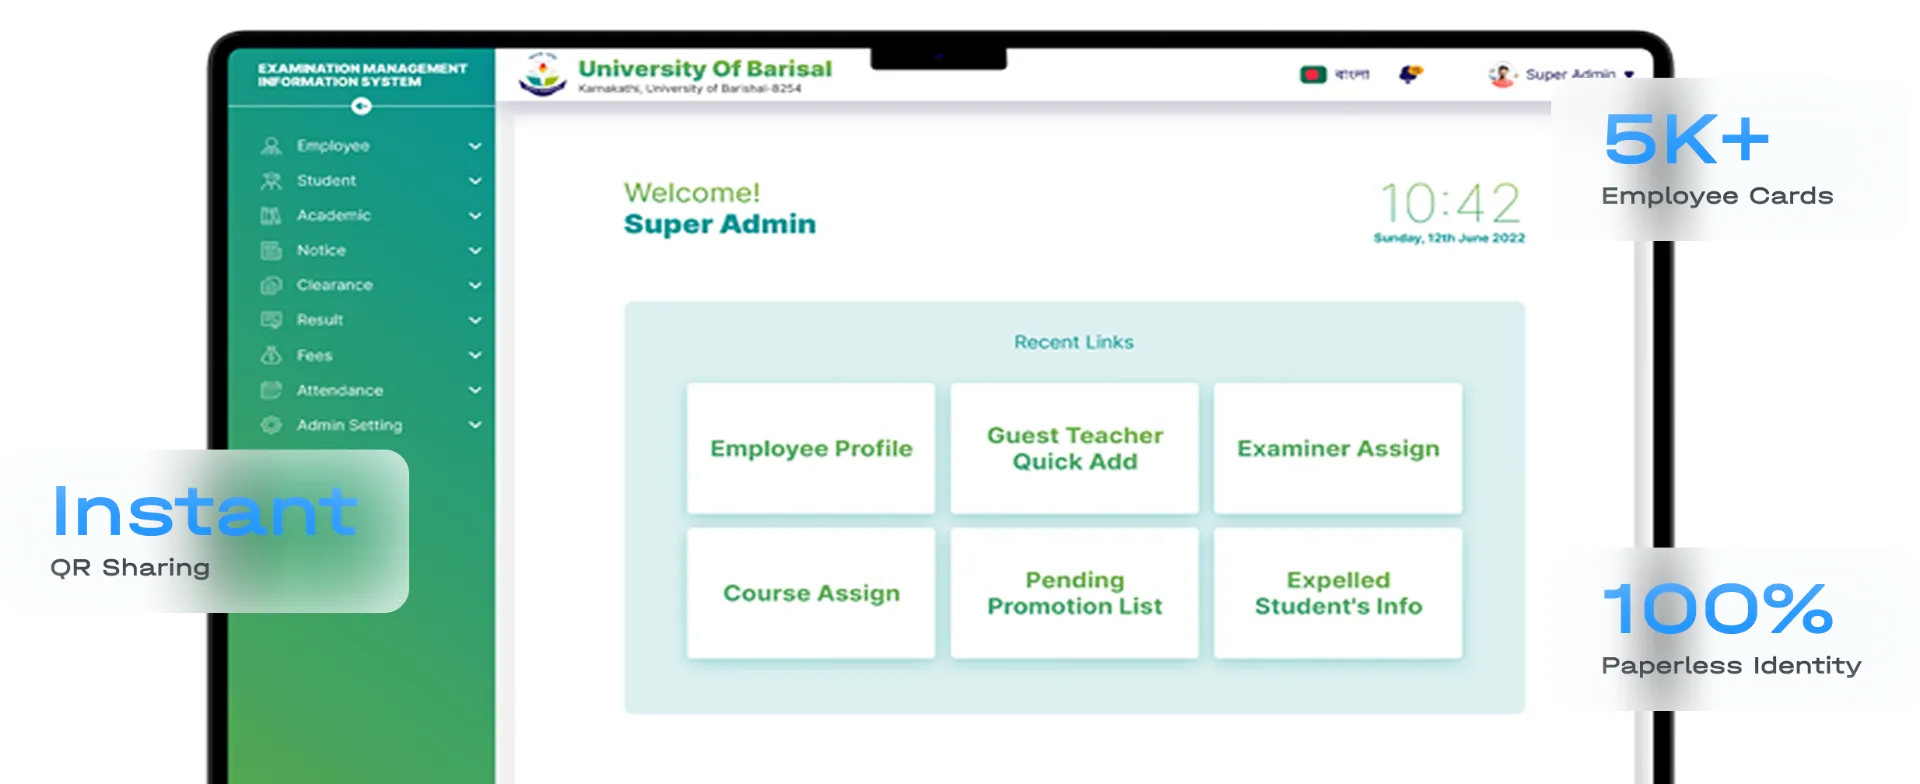Select Result in the sidebar menu
Viewport: 1920px width, 784px height.
point(319,320)
